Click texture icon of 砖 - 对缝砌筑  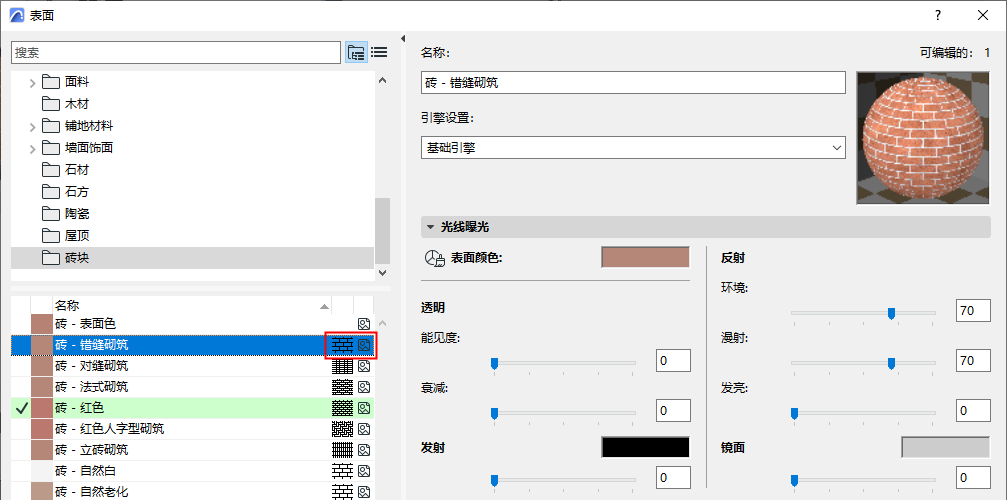pyautogui.click(x=364, y=366)
